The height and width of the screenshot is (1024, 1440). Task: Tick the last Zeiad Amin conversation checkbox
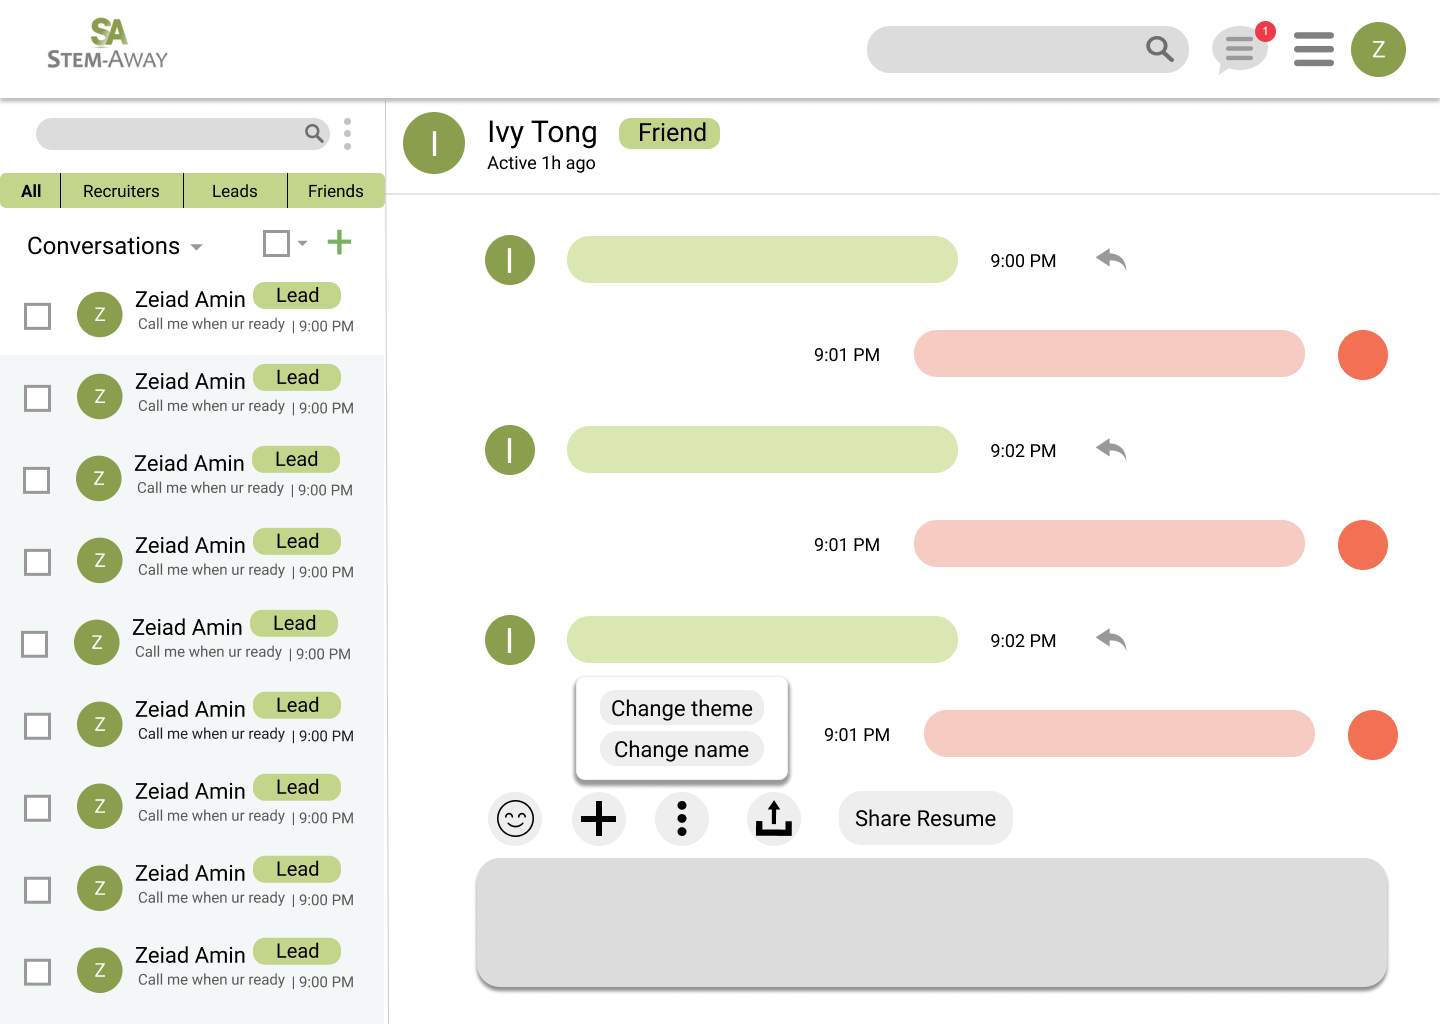(38, 972)
